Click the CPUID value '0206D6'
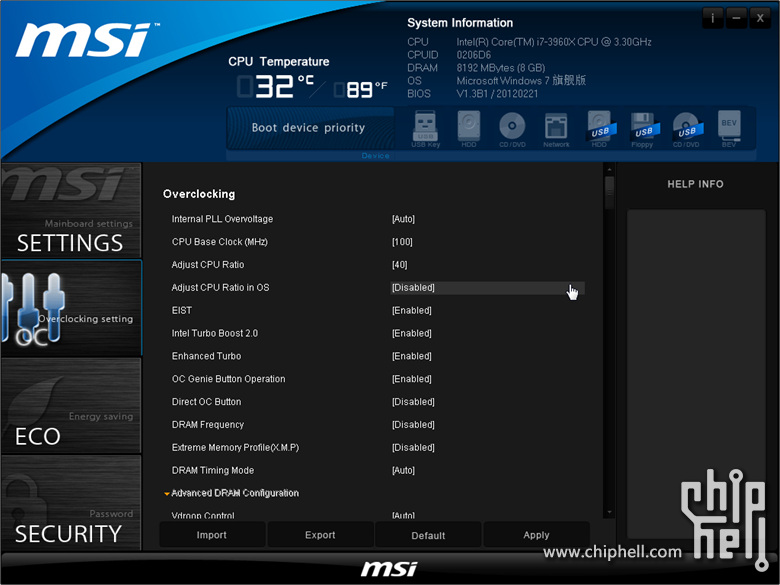 point(474,55)
